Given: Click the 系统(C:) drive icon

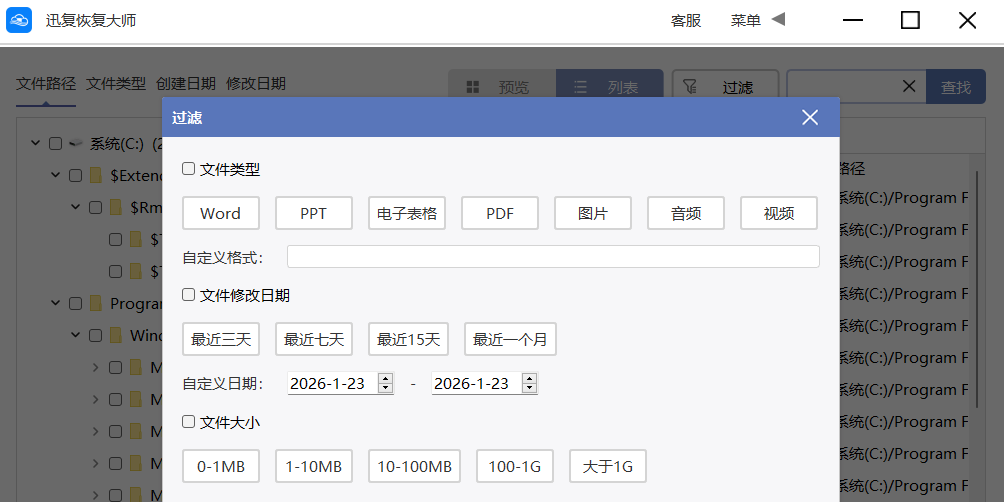Looking at the screenshot, I should tap(76, 144).
